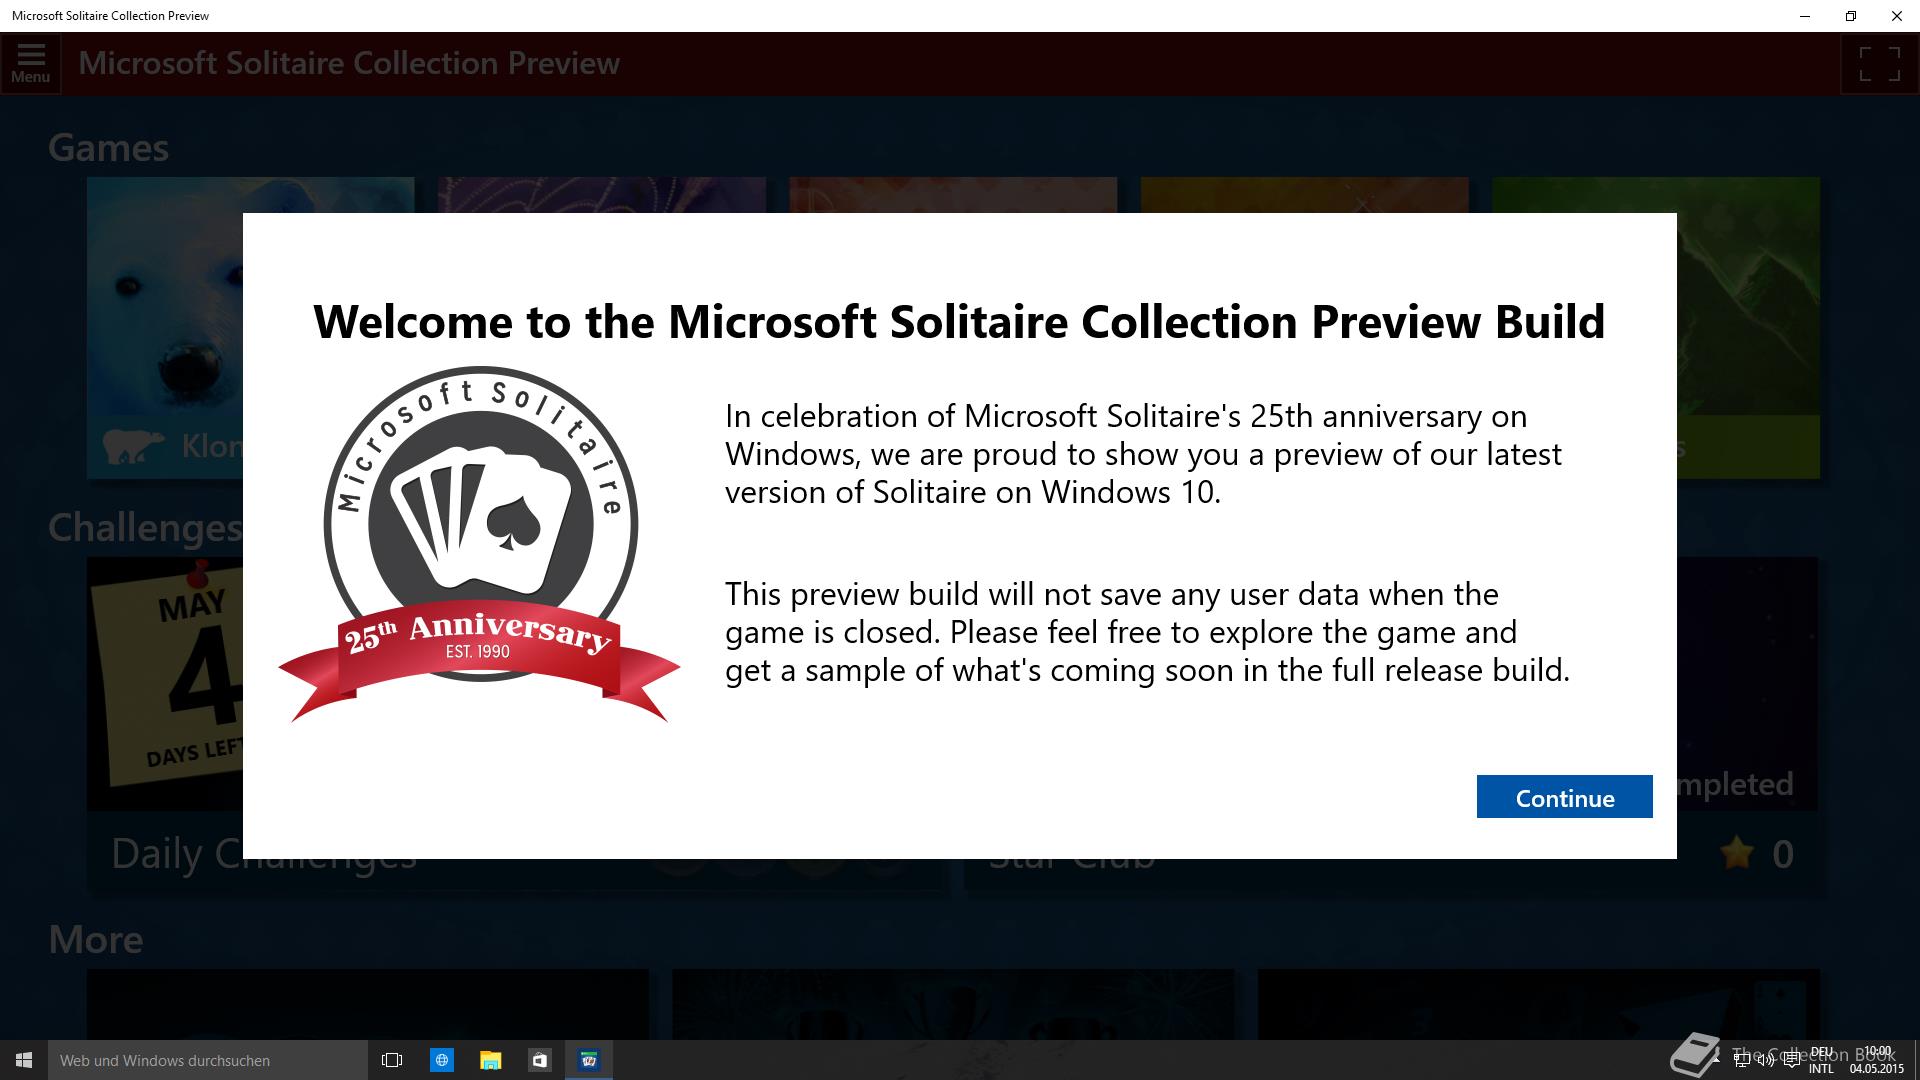Restore down the Solitaire Collection window
The image size is (1920, 1080).
click(1851, 16)
